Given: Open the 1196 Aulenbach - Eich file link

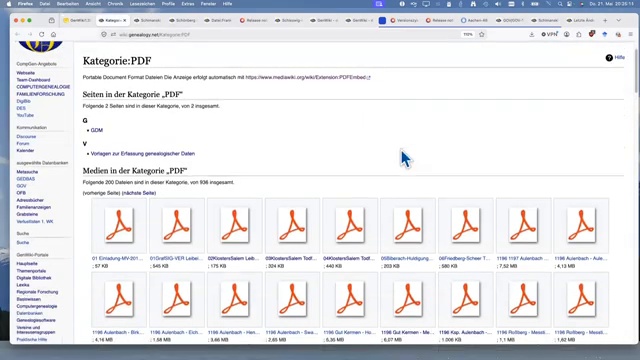Looking at the screenshot, I should 176,332.
